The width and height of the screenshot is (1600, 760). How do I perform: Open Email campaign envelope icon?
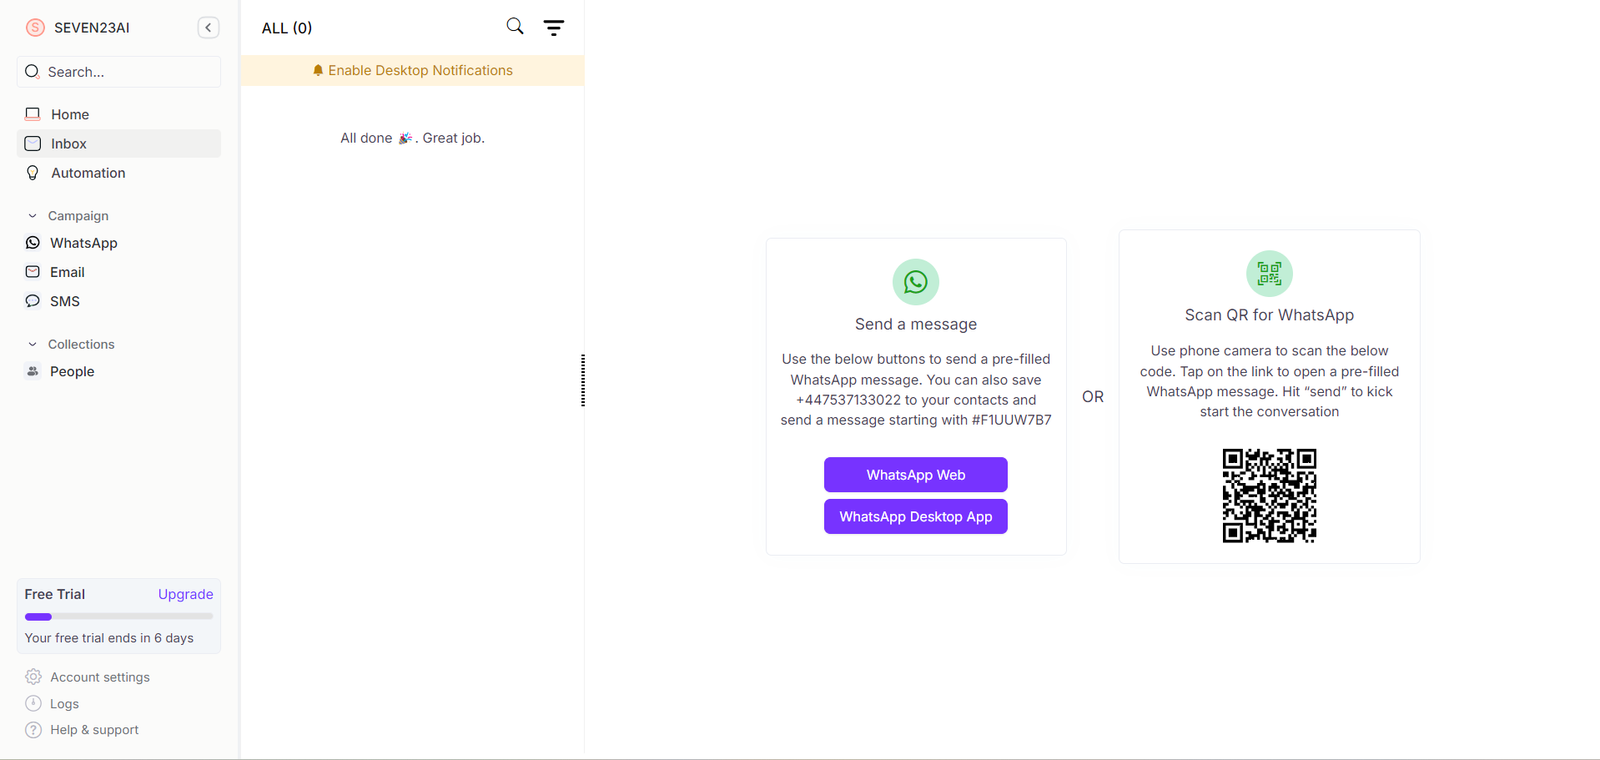(x=33, y=272)
